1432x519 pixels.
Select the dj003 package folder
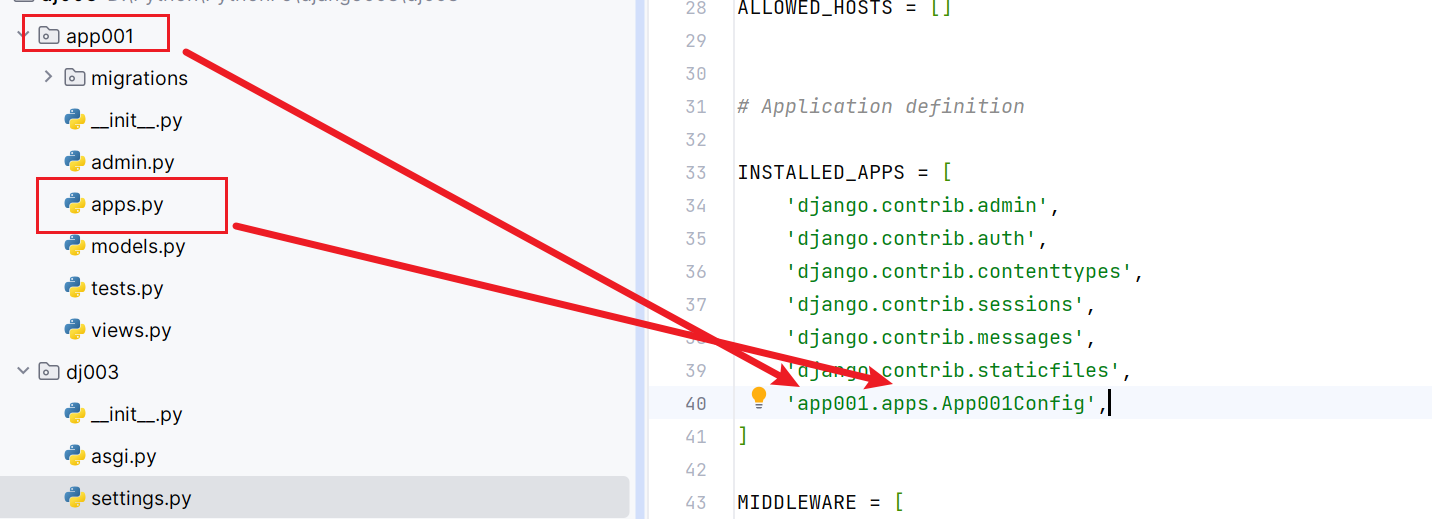(x=92, y=372)
